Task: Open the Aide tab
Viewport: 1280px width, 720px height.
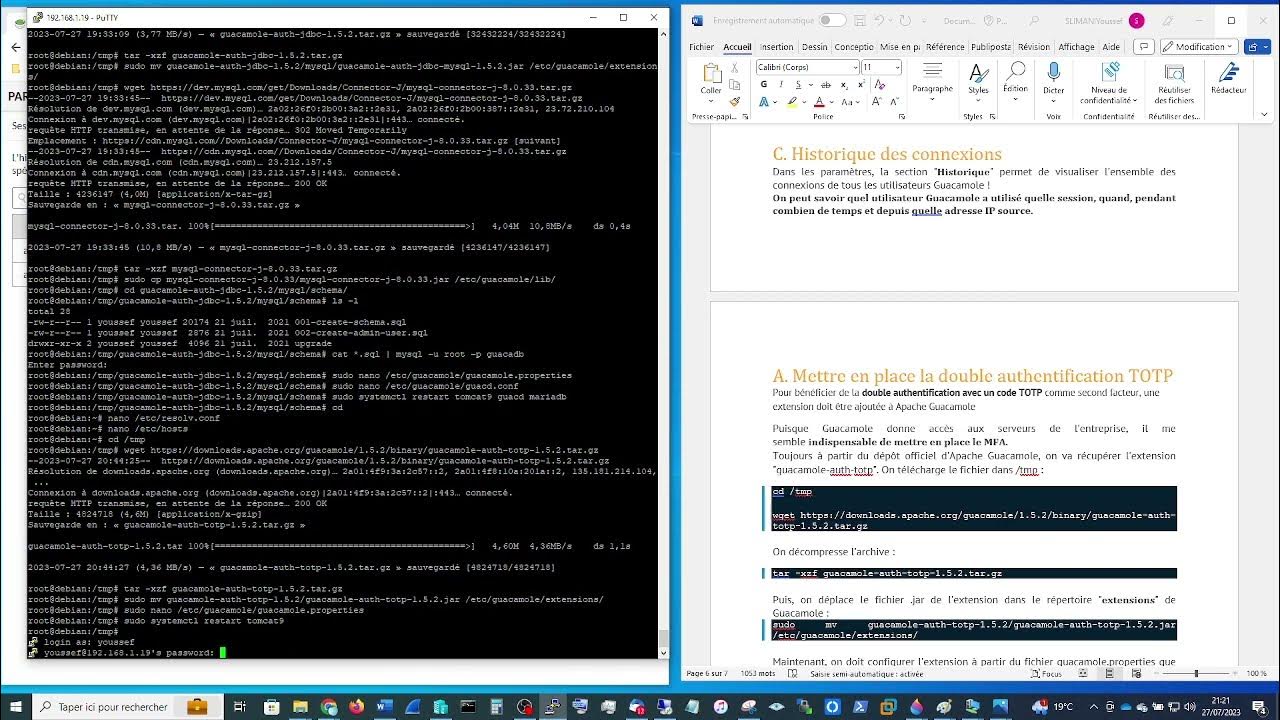Action: coord(1111,46)
